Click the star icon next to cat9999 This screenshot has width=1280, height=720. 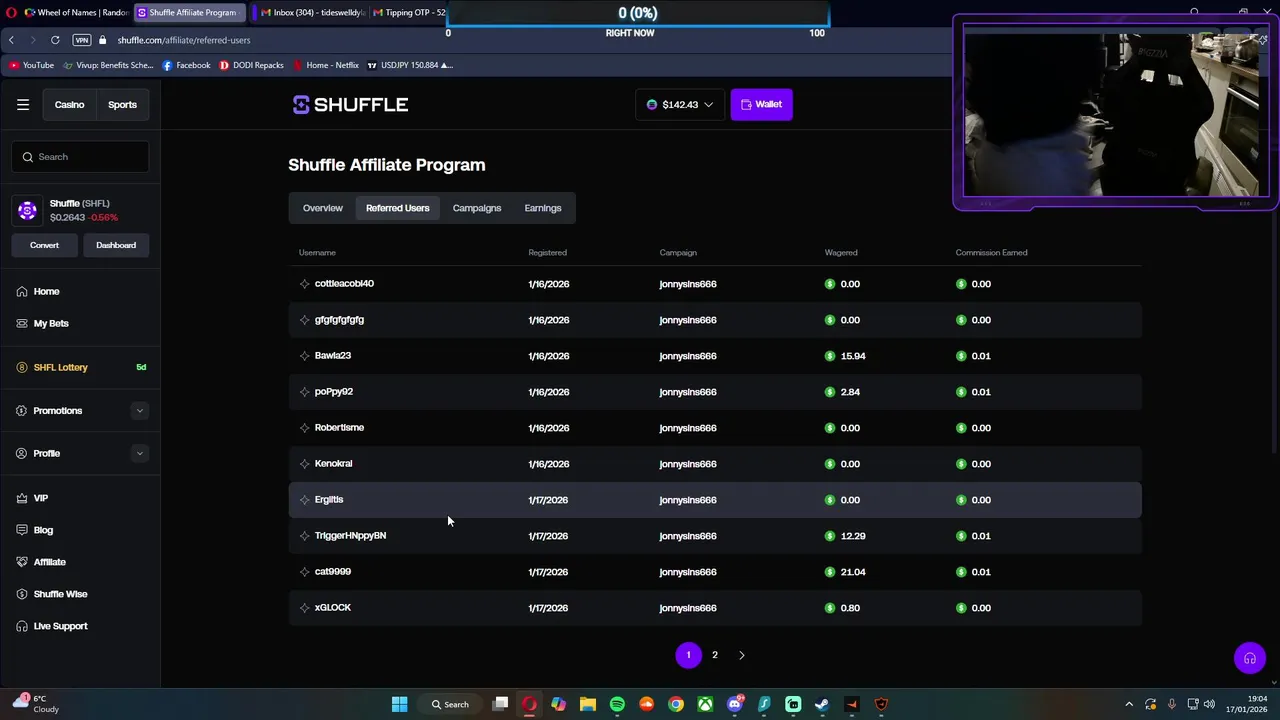(x=304, y=572)
